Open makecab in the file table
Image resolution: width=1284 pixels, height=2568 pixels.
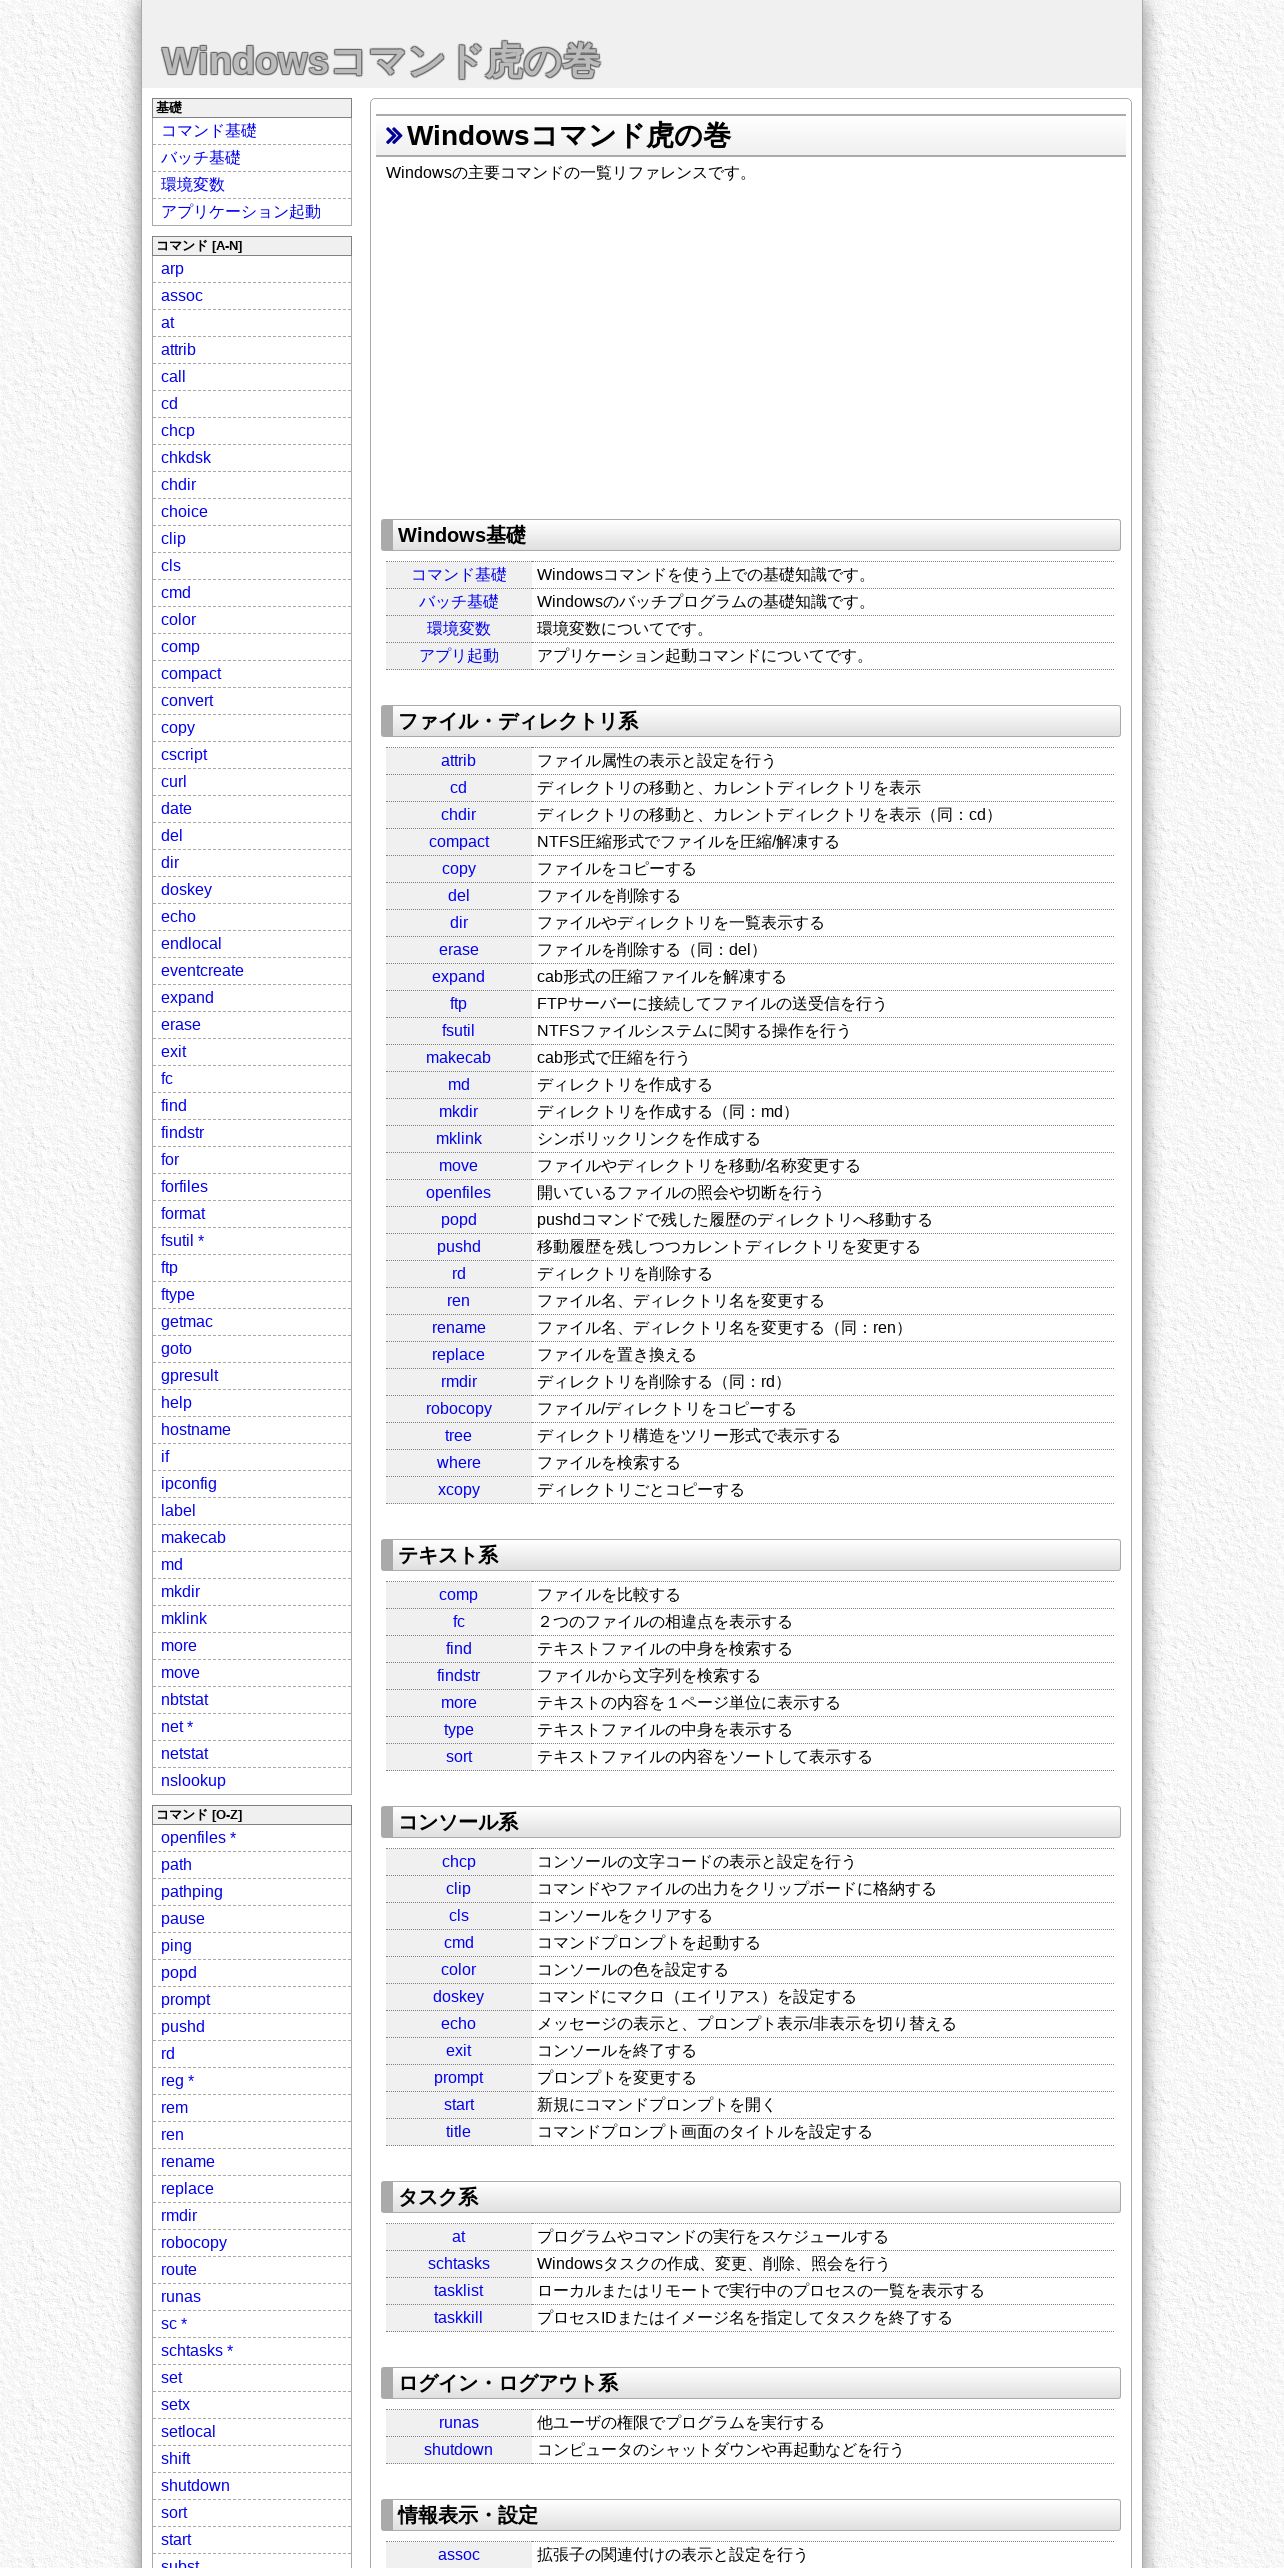(x=458, y=1058)
